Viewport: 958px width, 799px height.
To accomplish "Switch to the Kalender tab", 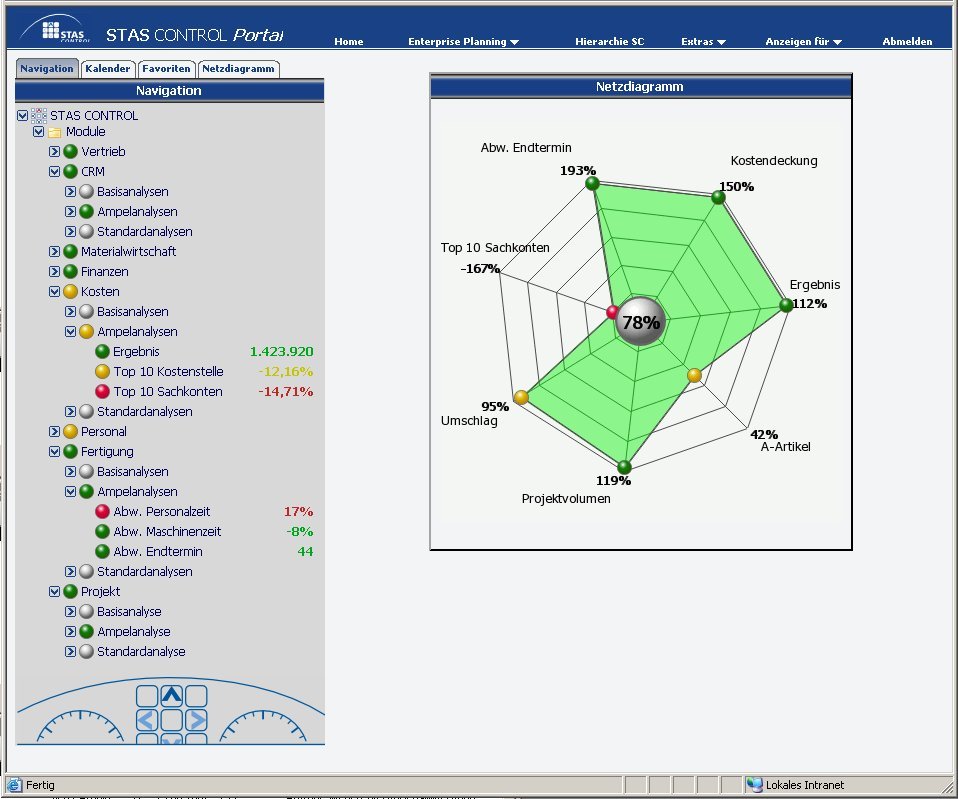I will pyautogui.click(x=108, y=68).
